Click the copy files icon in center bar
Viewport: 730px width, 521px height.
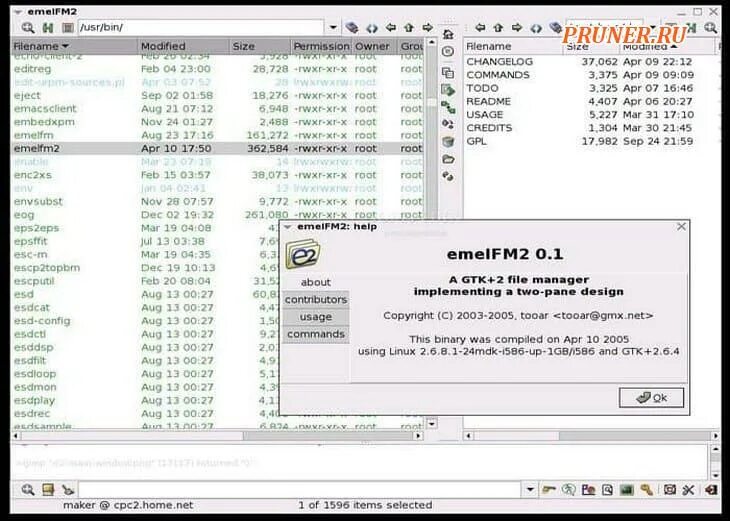coord(448,73)
